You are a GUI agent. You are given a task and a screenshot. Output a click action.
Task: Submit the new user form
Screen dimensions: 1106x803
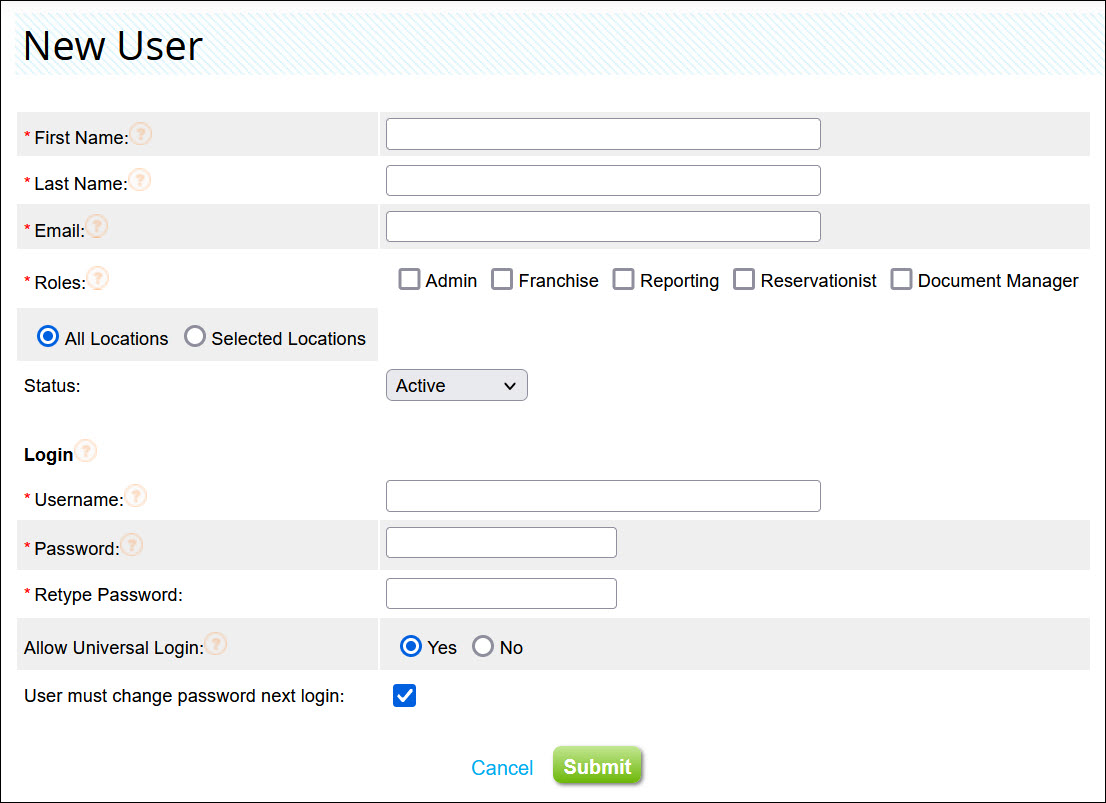597,766
